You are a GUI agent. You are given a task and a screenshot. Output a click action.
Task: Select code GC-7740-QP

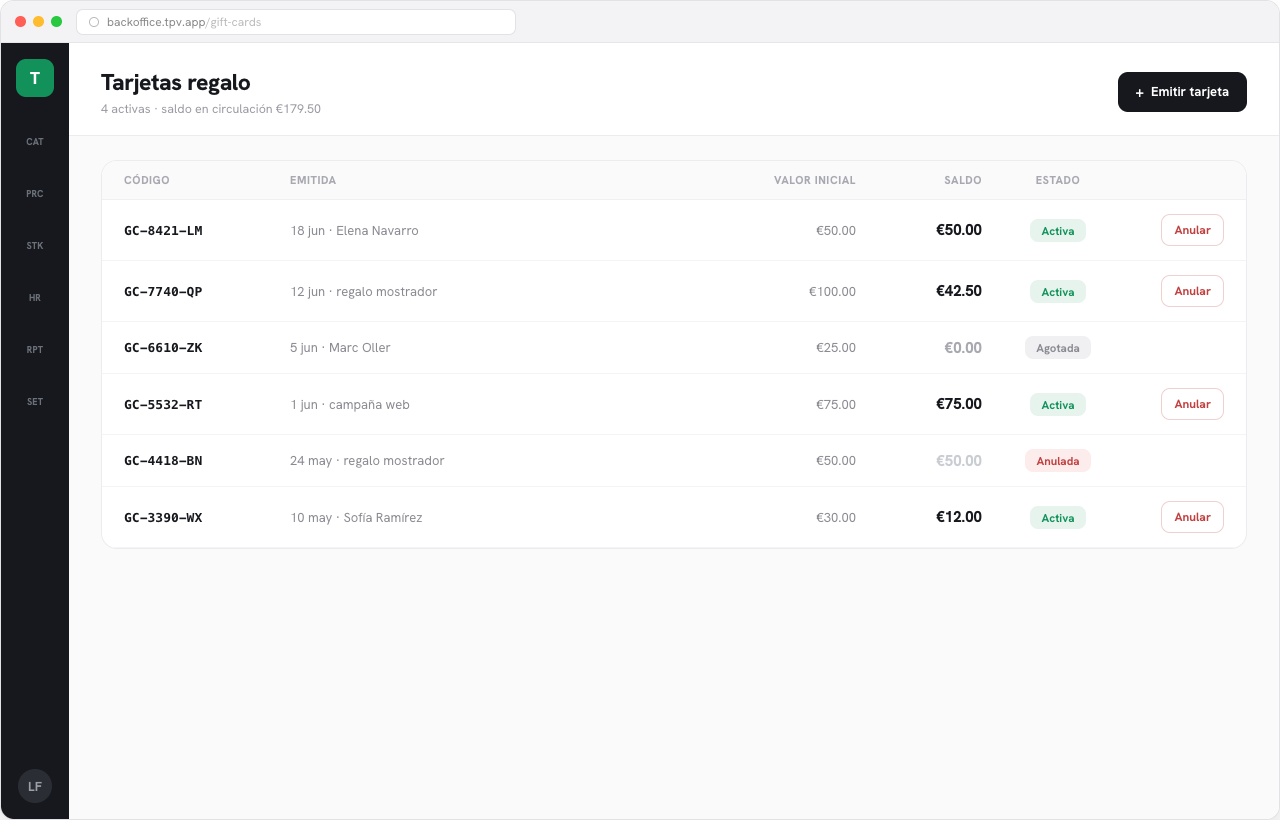(x=163, y=292)
